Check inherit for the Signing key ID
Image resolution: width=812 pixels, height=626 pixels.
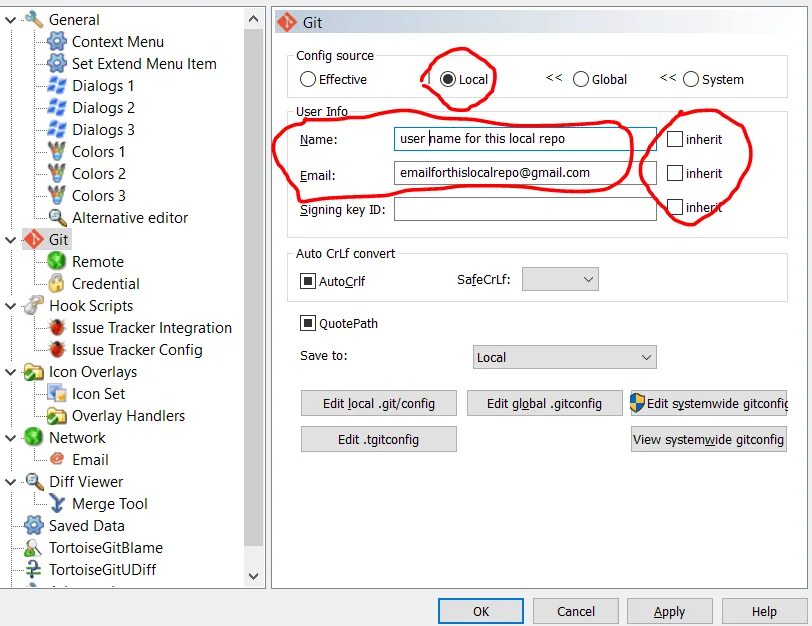[x=674, y=207]
